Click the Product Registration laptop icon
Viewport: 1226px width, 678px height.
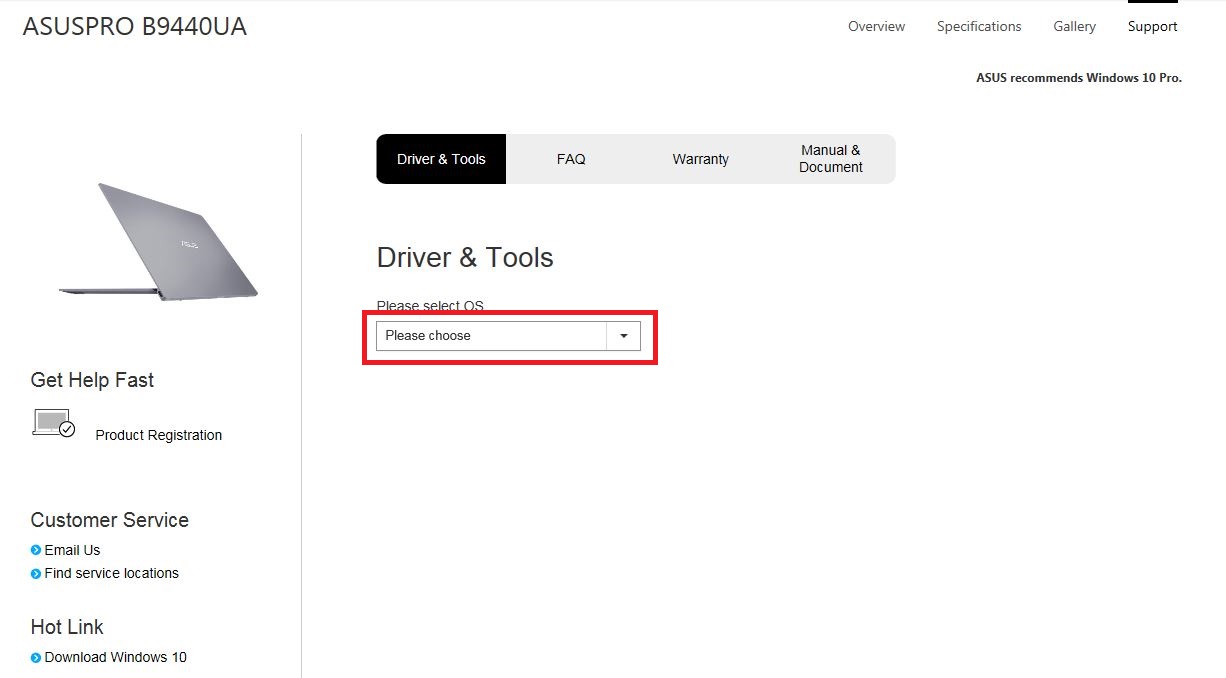pyautogui.click(x=53, y=423)
